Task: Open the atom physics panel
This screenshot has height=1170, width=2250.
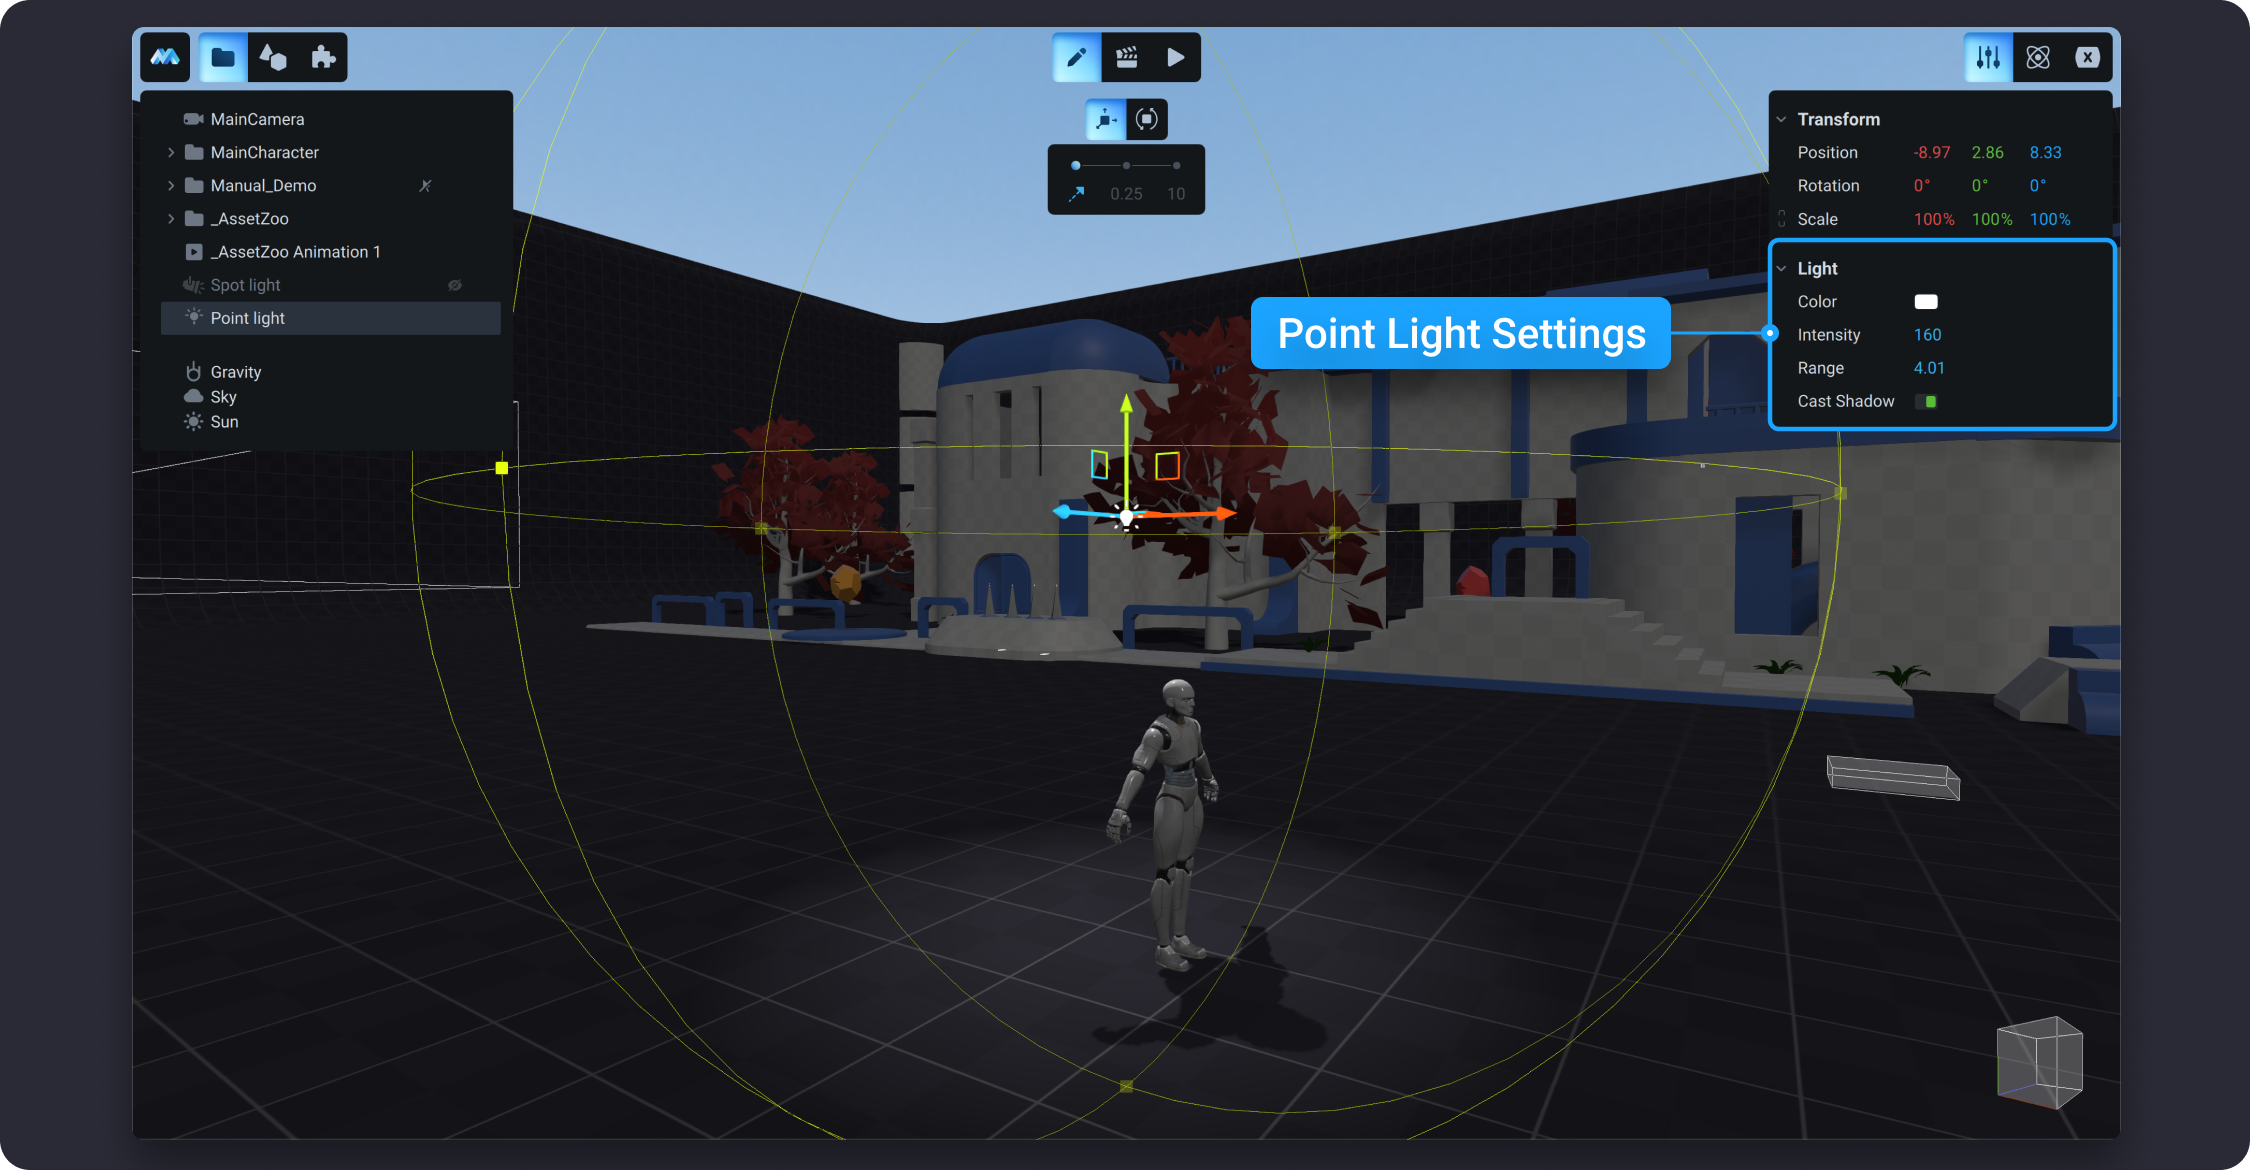Action: pos(2038,57)
